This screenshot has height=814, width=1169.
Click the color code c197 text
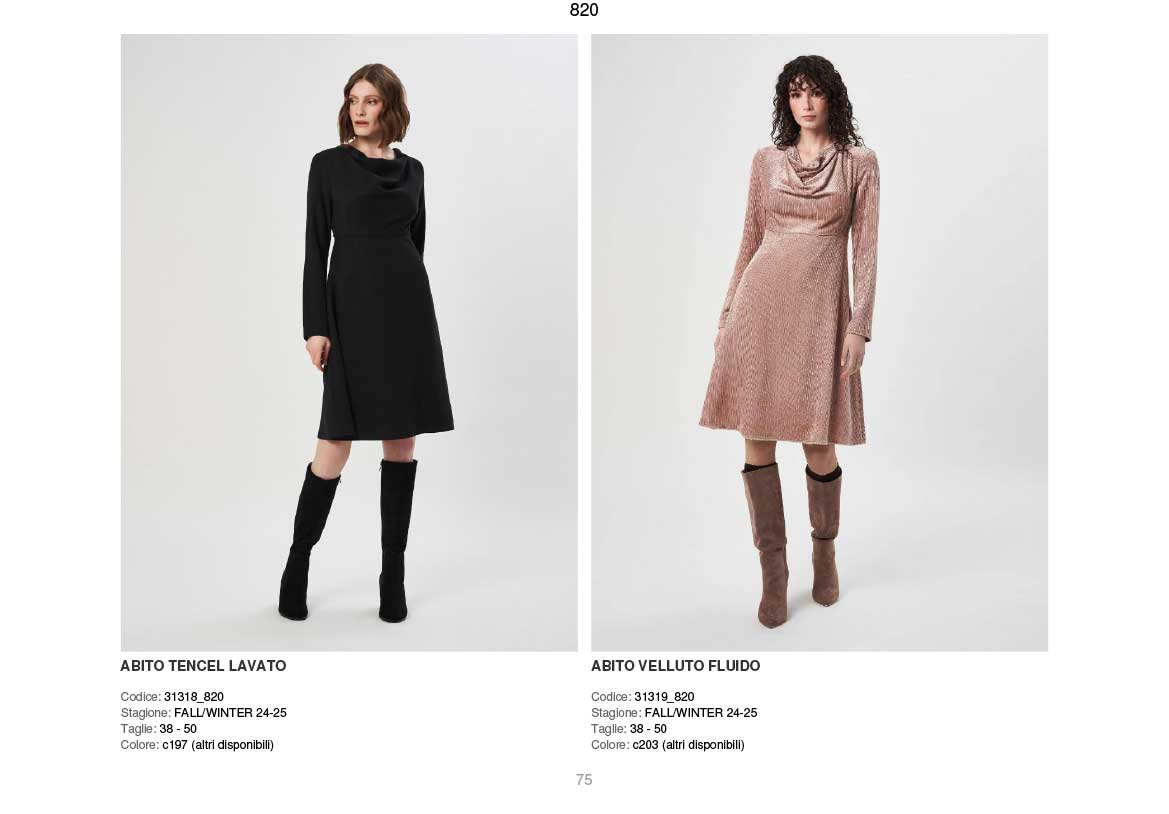click(x=175, y=745)
